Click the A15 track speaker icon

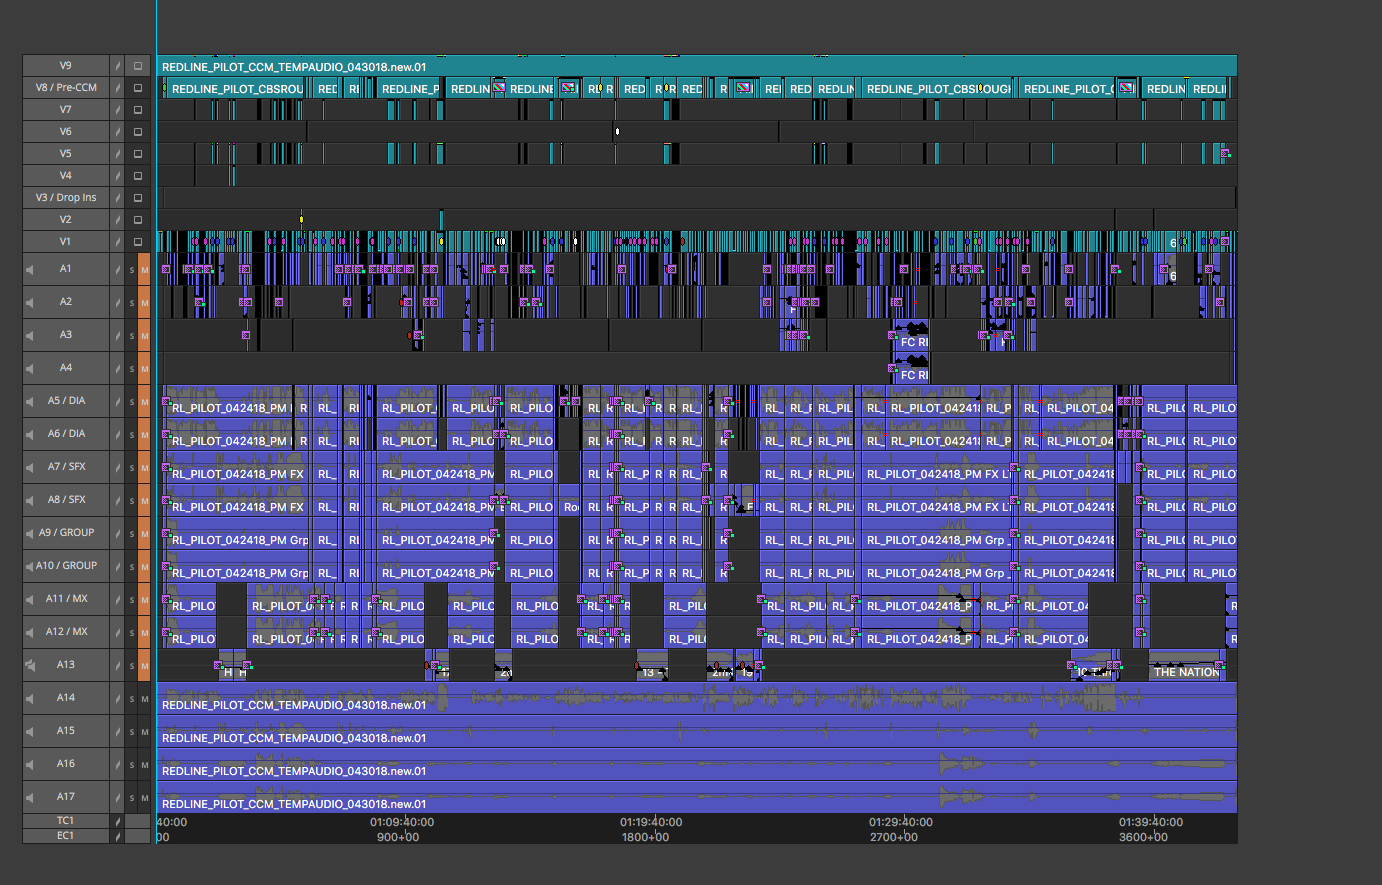tap(29, 732)
